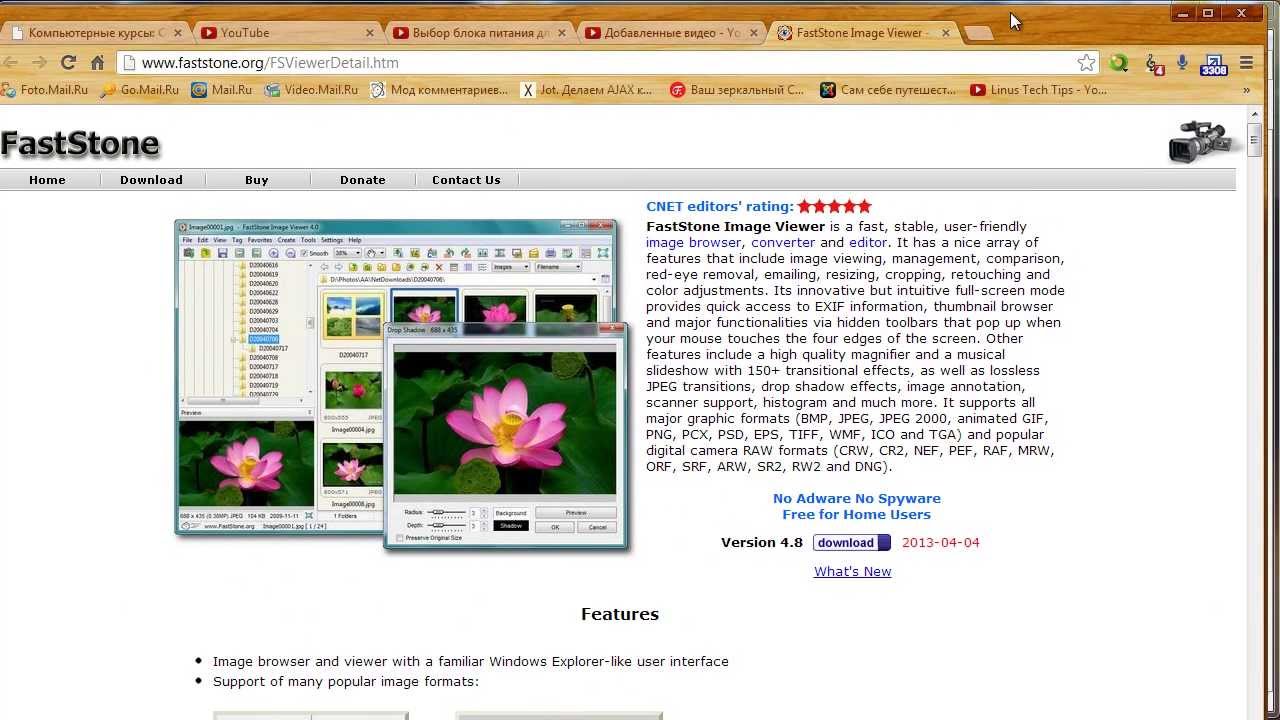Click the vertical scrollbar thumb
Screen dimensions: 1280x720
click(x=1255, y=139)
